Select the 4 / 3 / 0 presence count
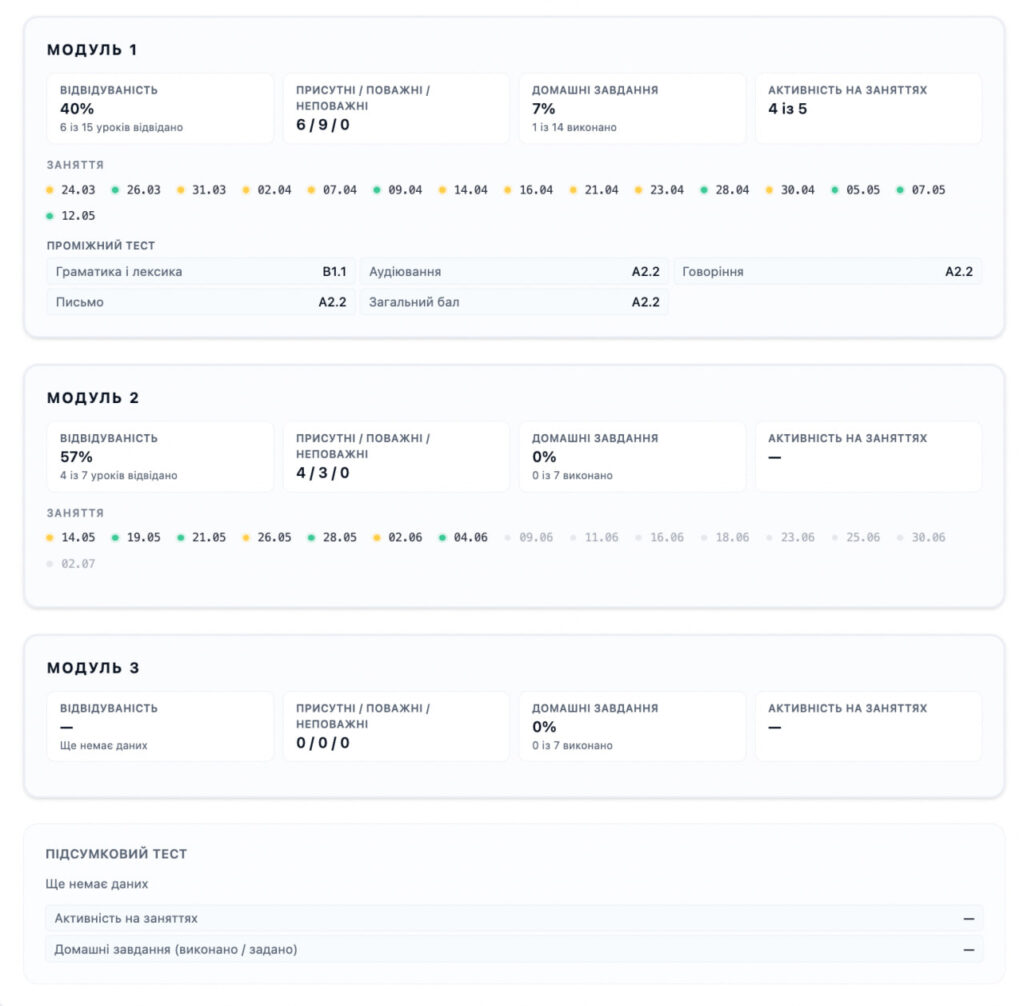 point(323,473)
